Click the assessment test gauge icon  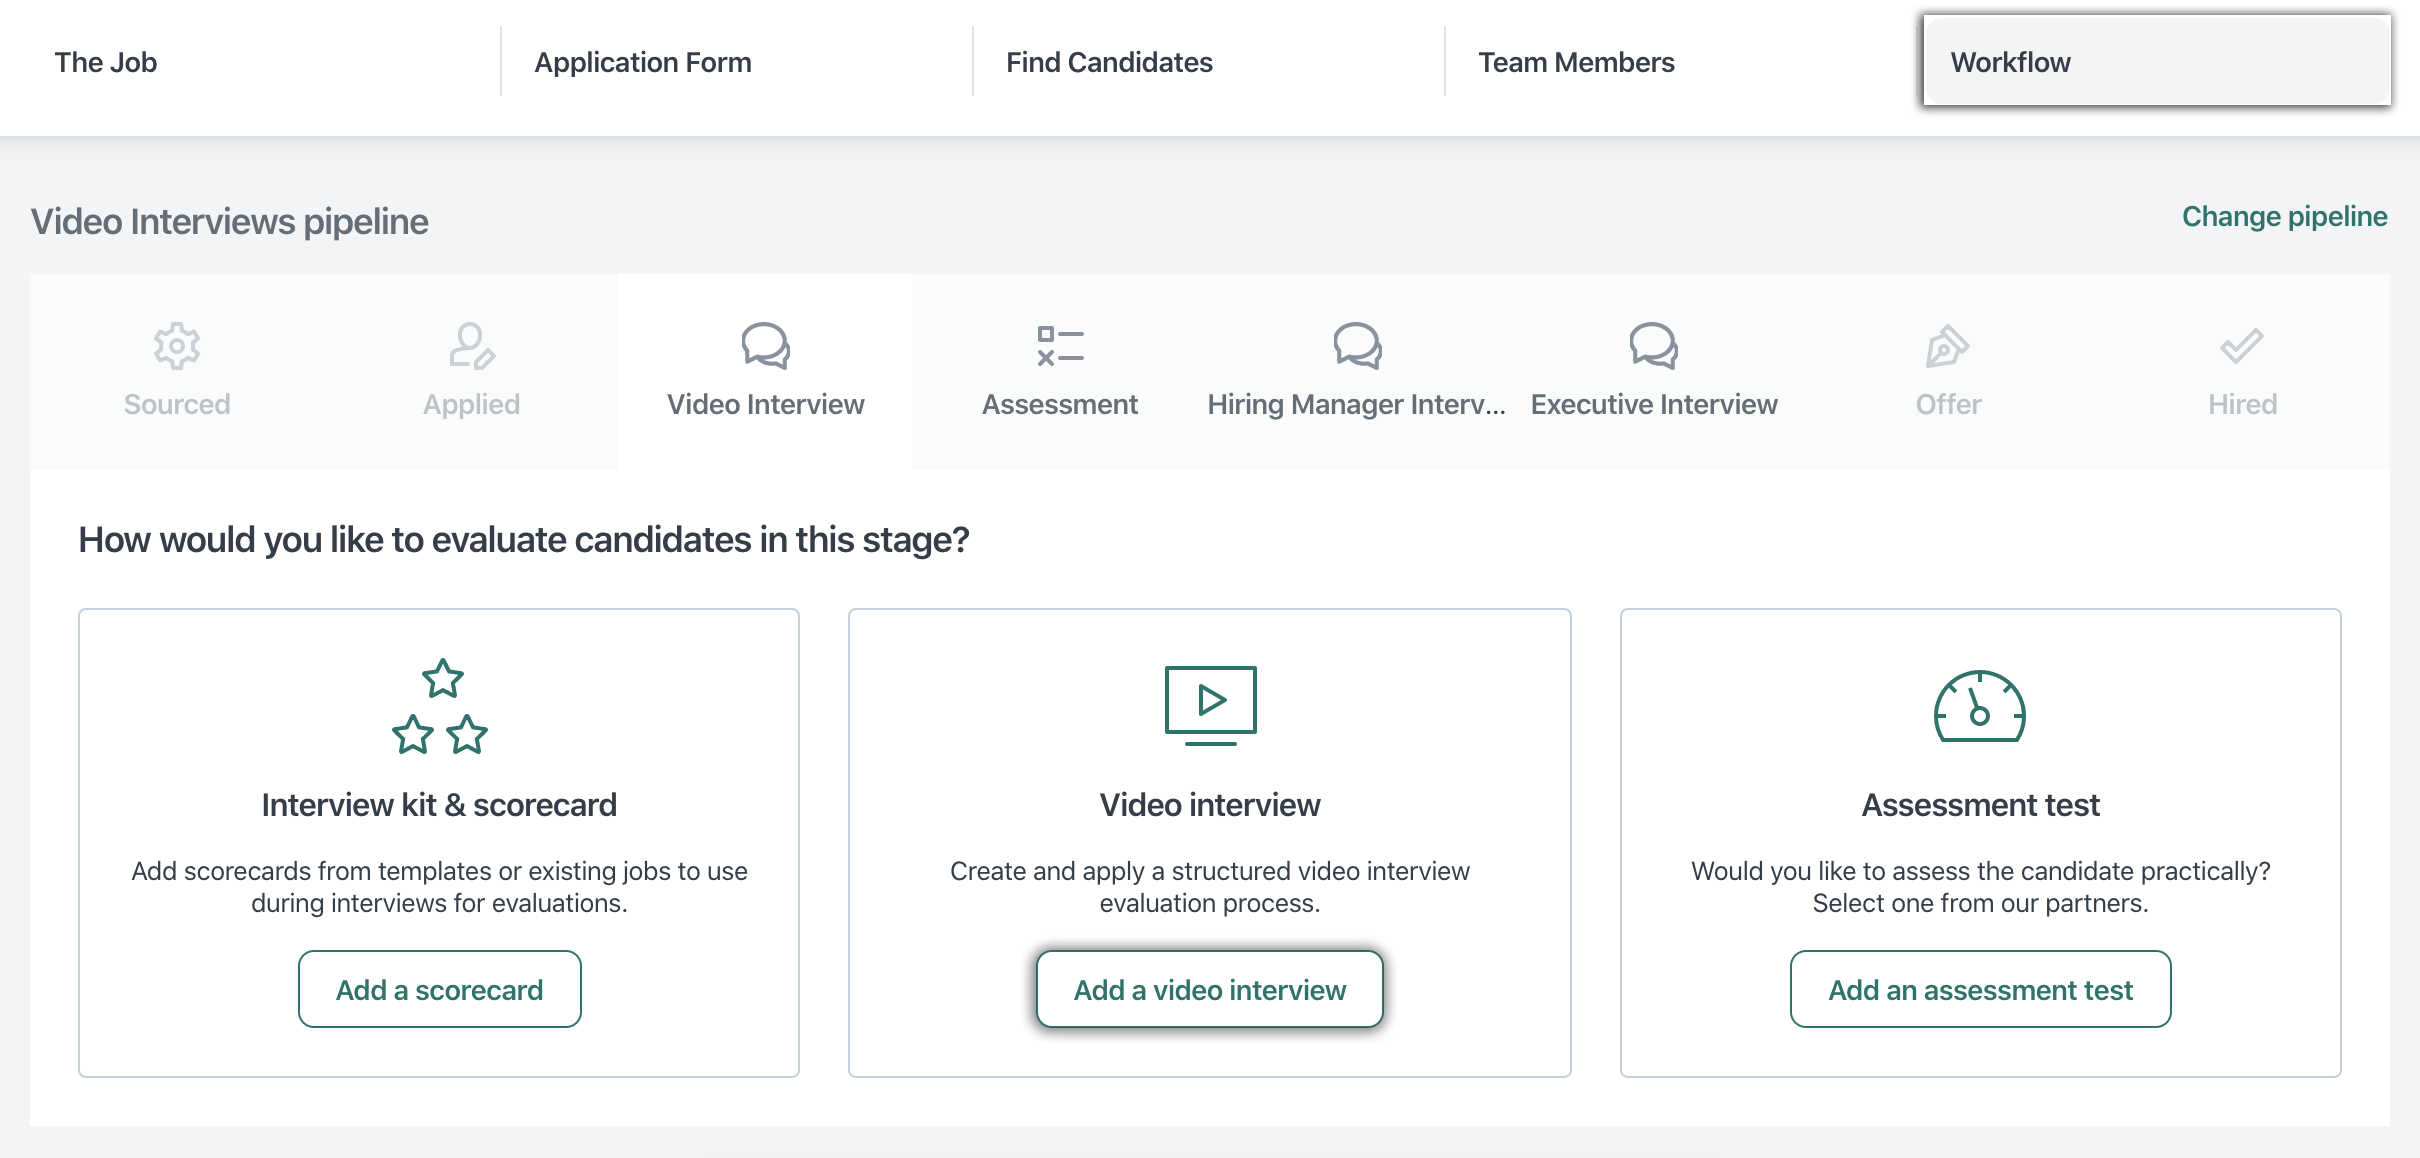1980,706
